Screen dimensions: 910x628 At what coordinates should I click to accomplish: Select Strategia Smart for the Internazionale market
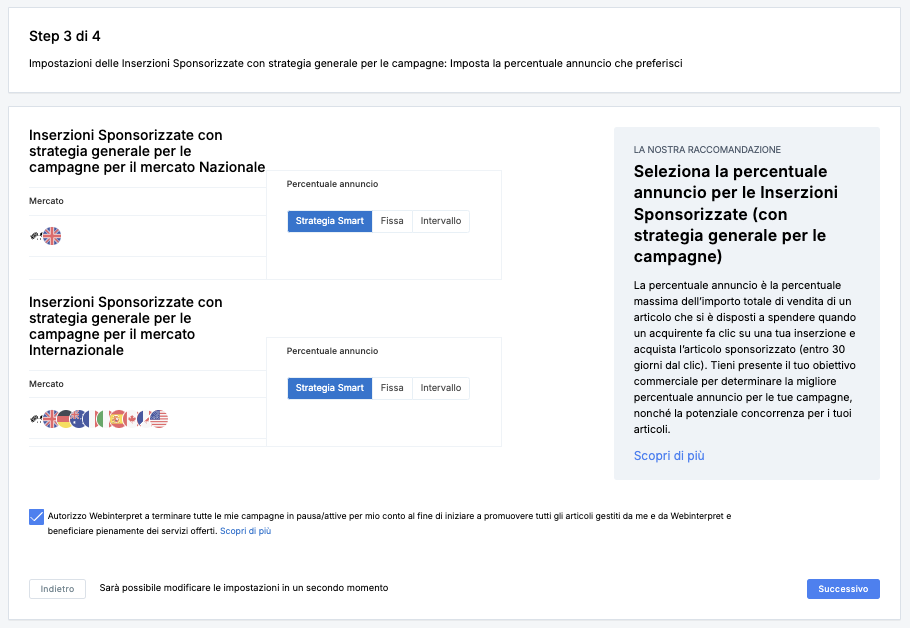point(330,388)
